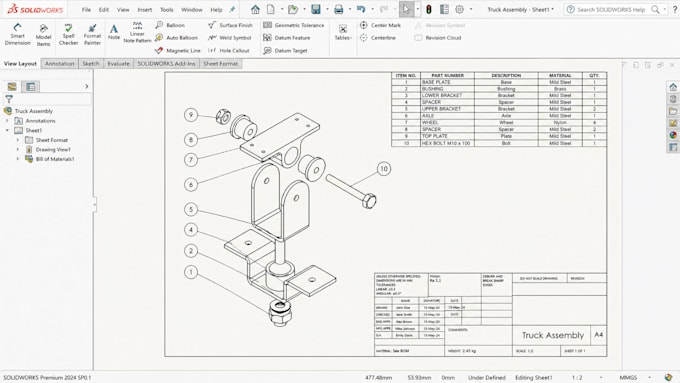
Task: Open the Geometric Tolerance tool
Action: coord(294,25)
